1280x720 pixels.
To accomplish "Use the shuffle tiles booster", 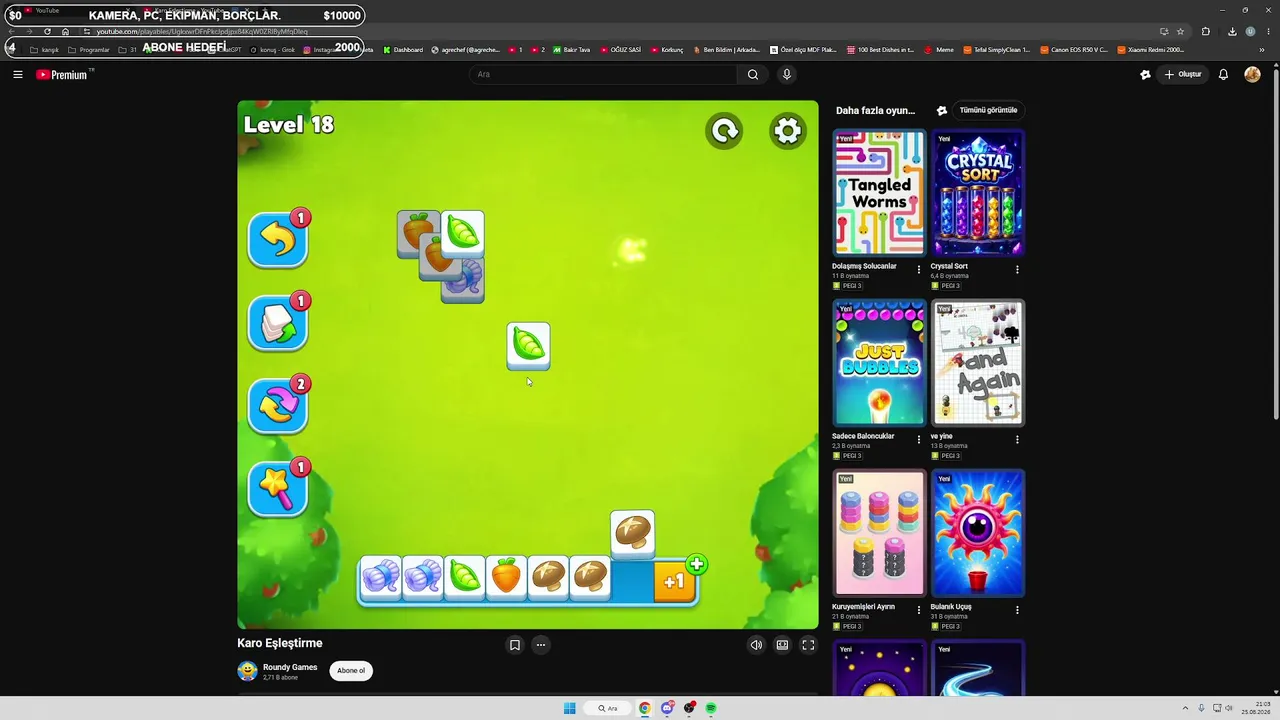I will (x=277, y=406).
